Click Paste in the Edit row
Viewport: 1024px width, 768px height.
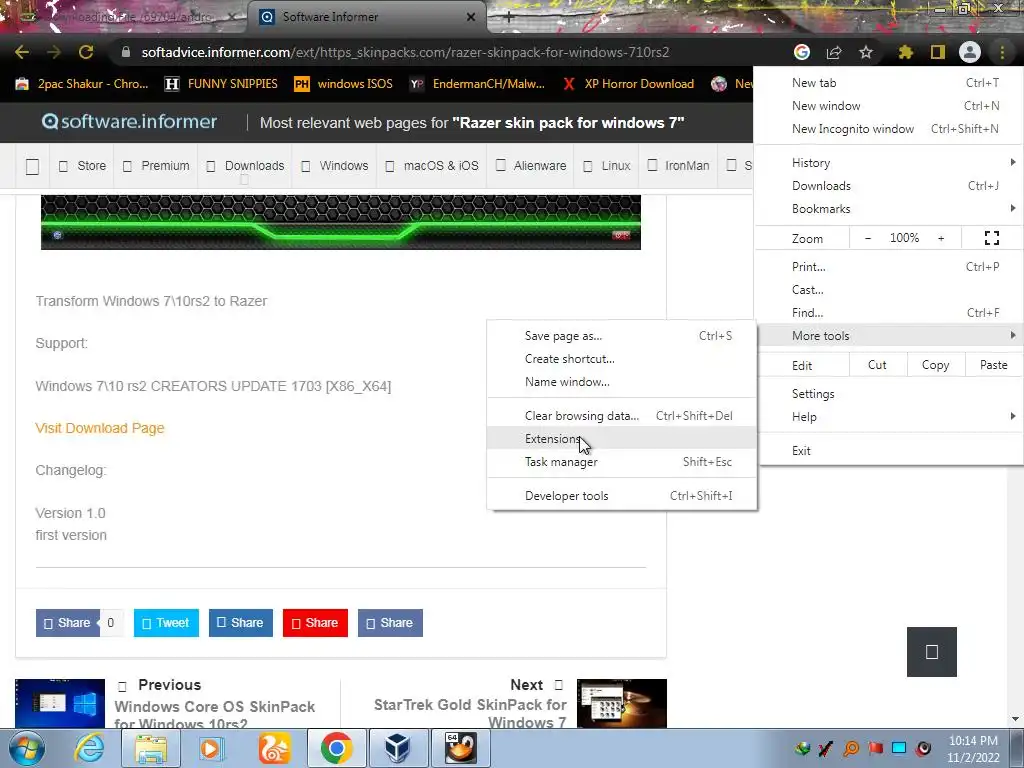click(993, 365)
